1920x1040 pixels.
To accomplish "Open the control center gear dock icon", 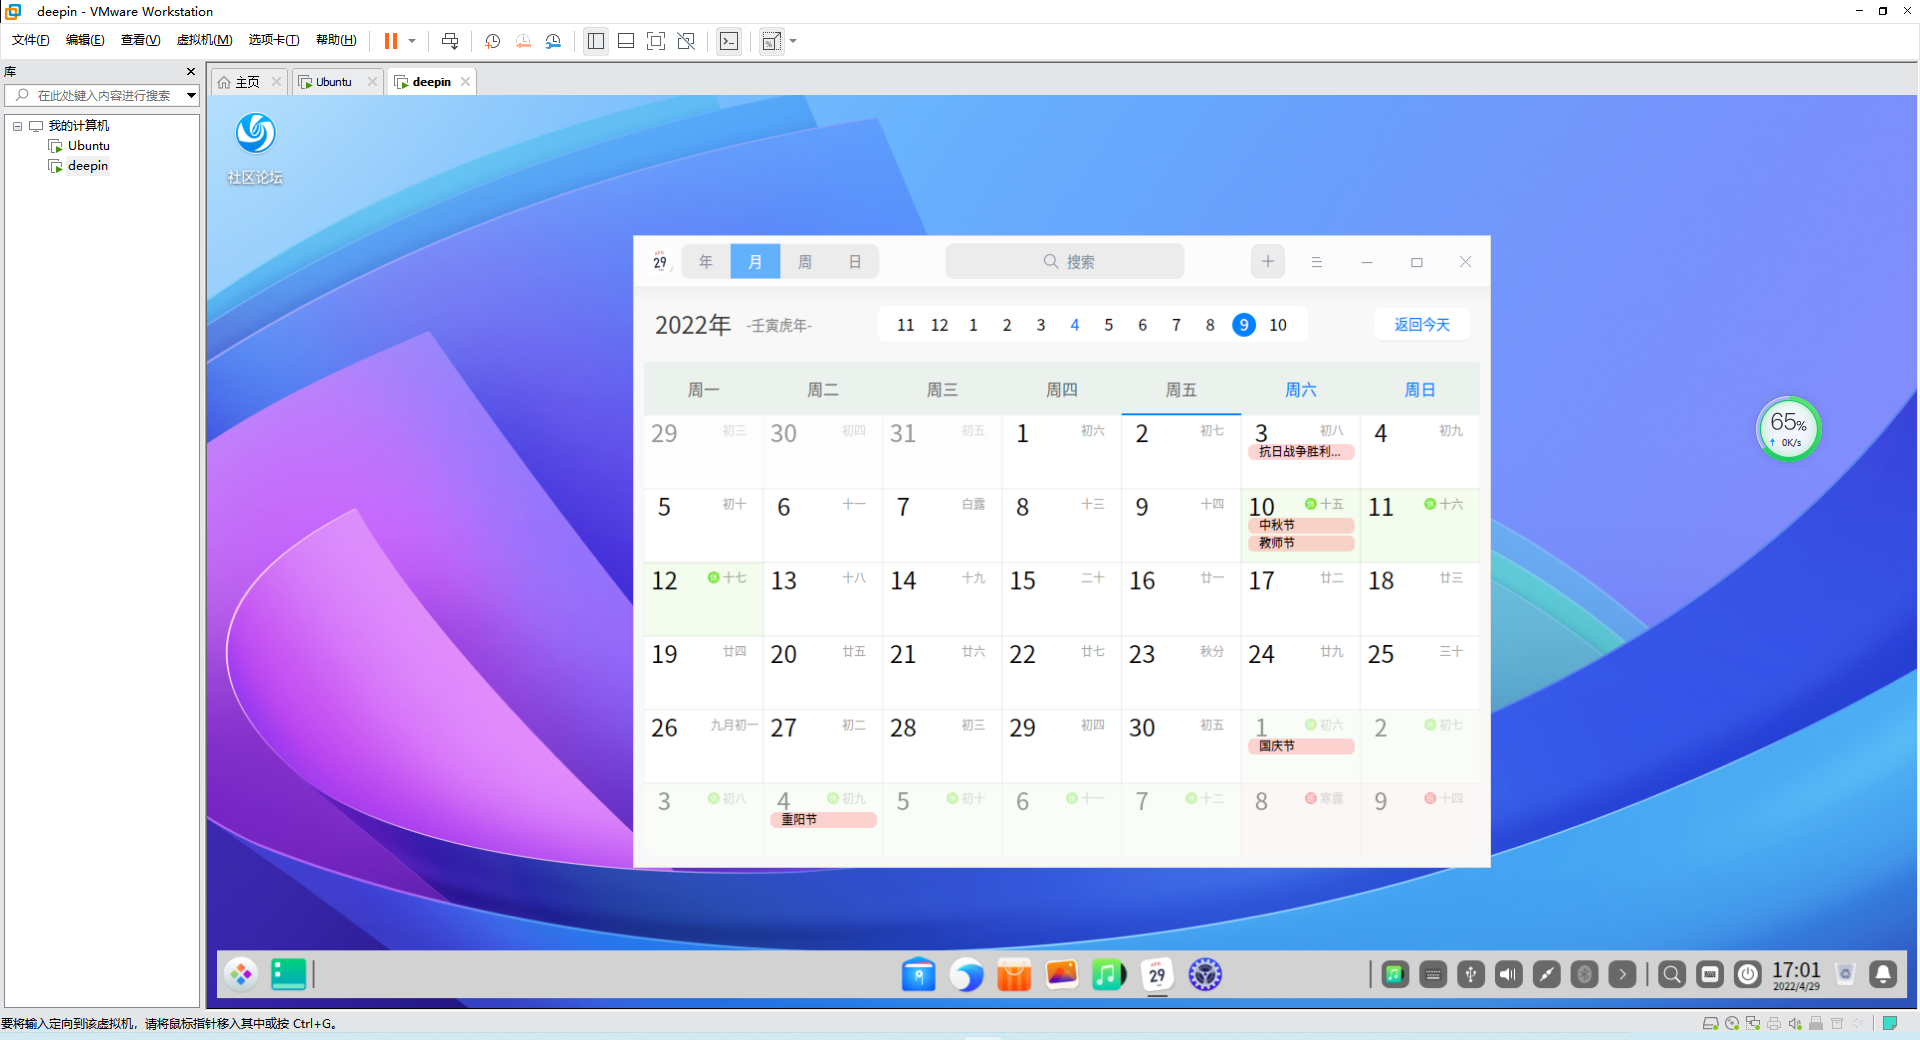I will (x=1205, y=974).
